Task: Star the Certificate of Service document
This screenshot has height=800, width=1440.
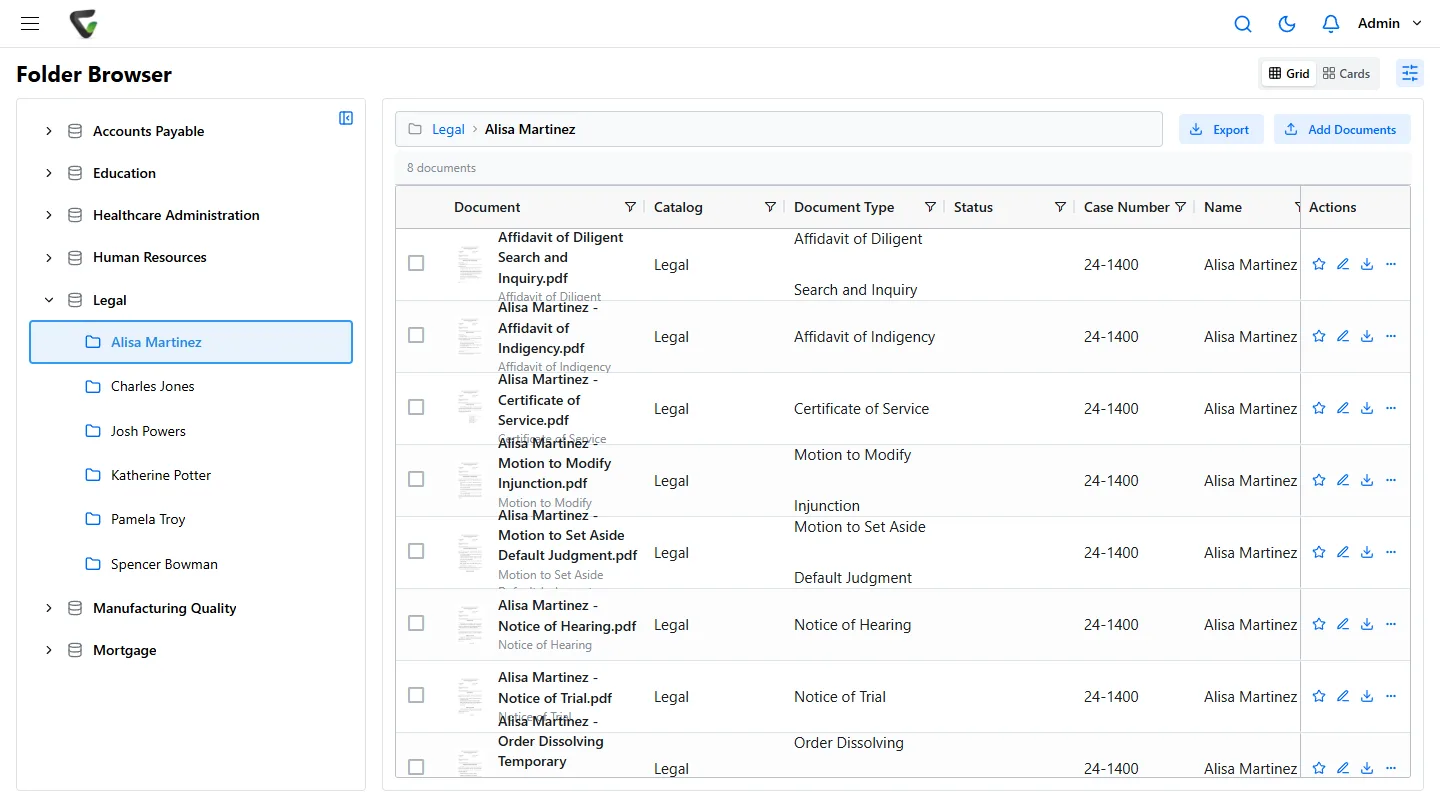Action: pos(1319,408)
